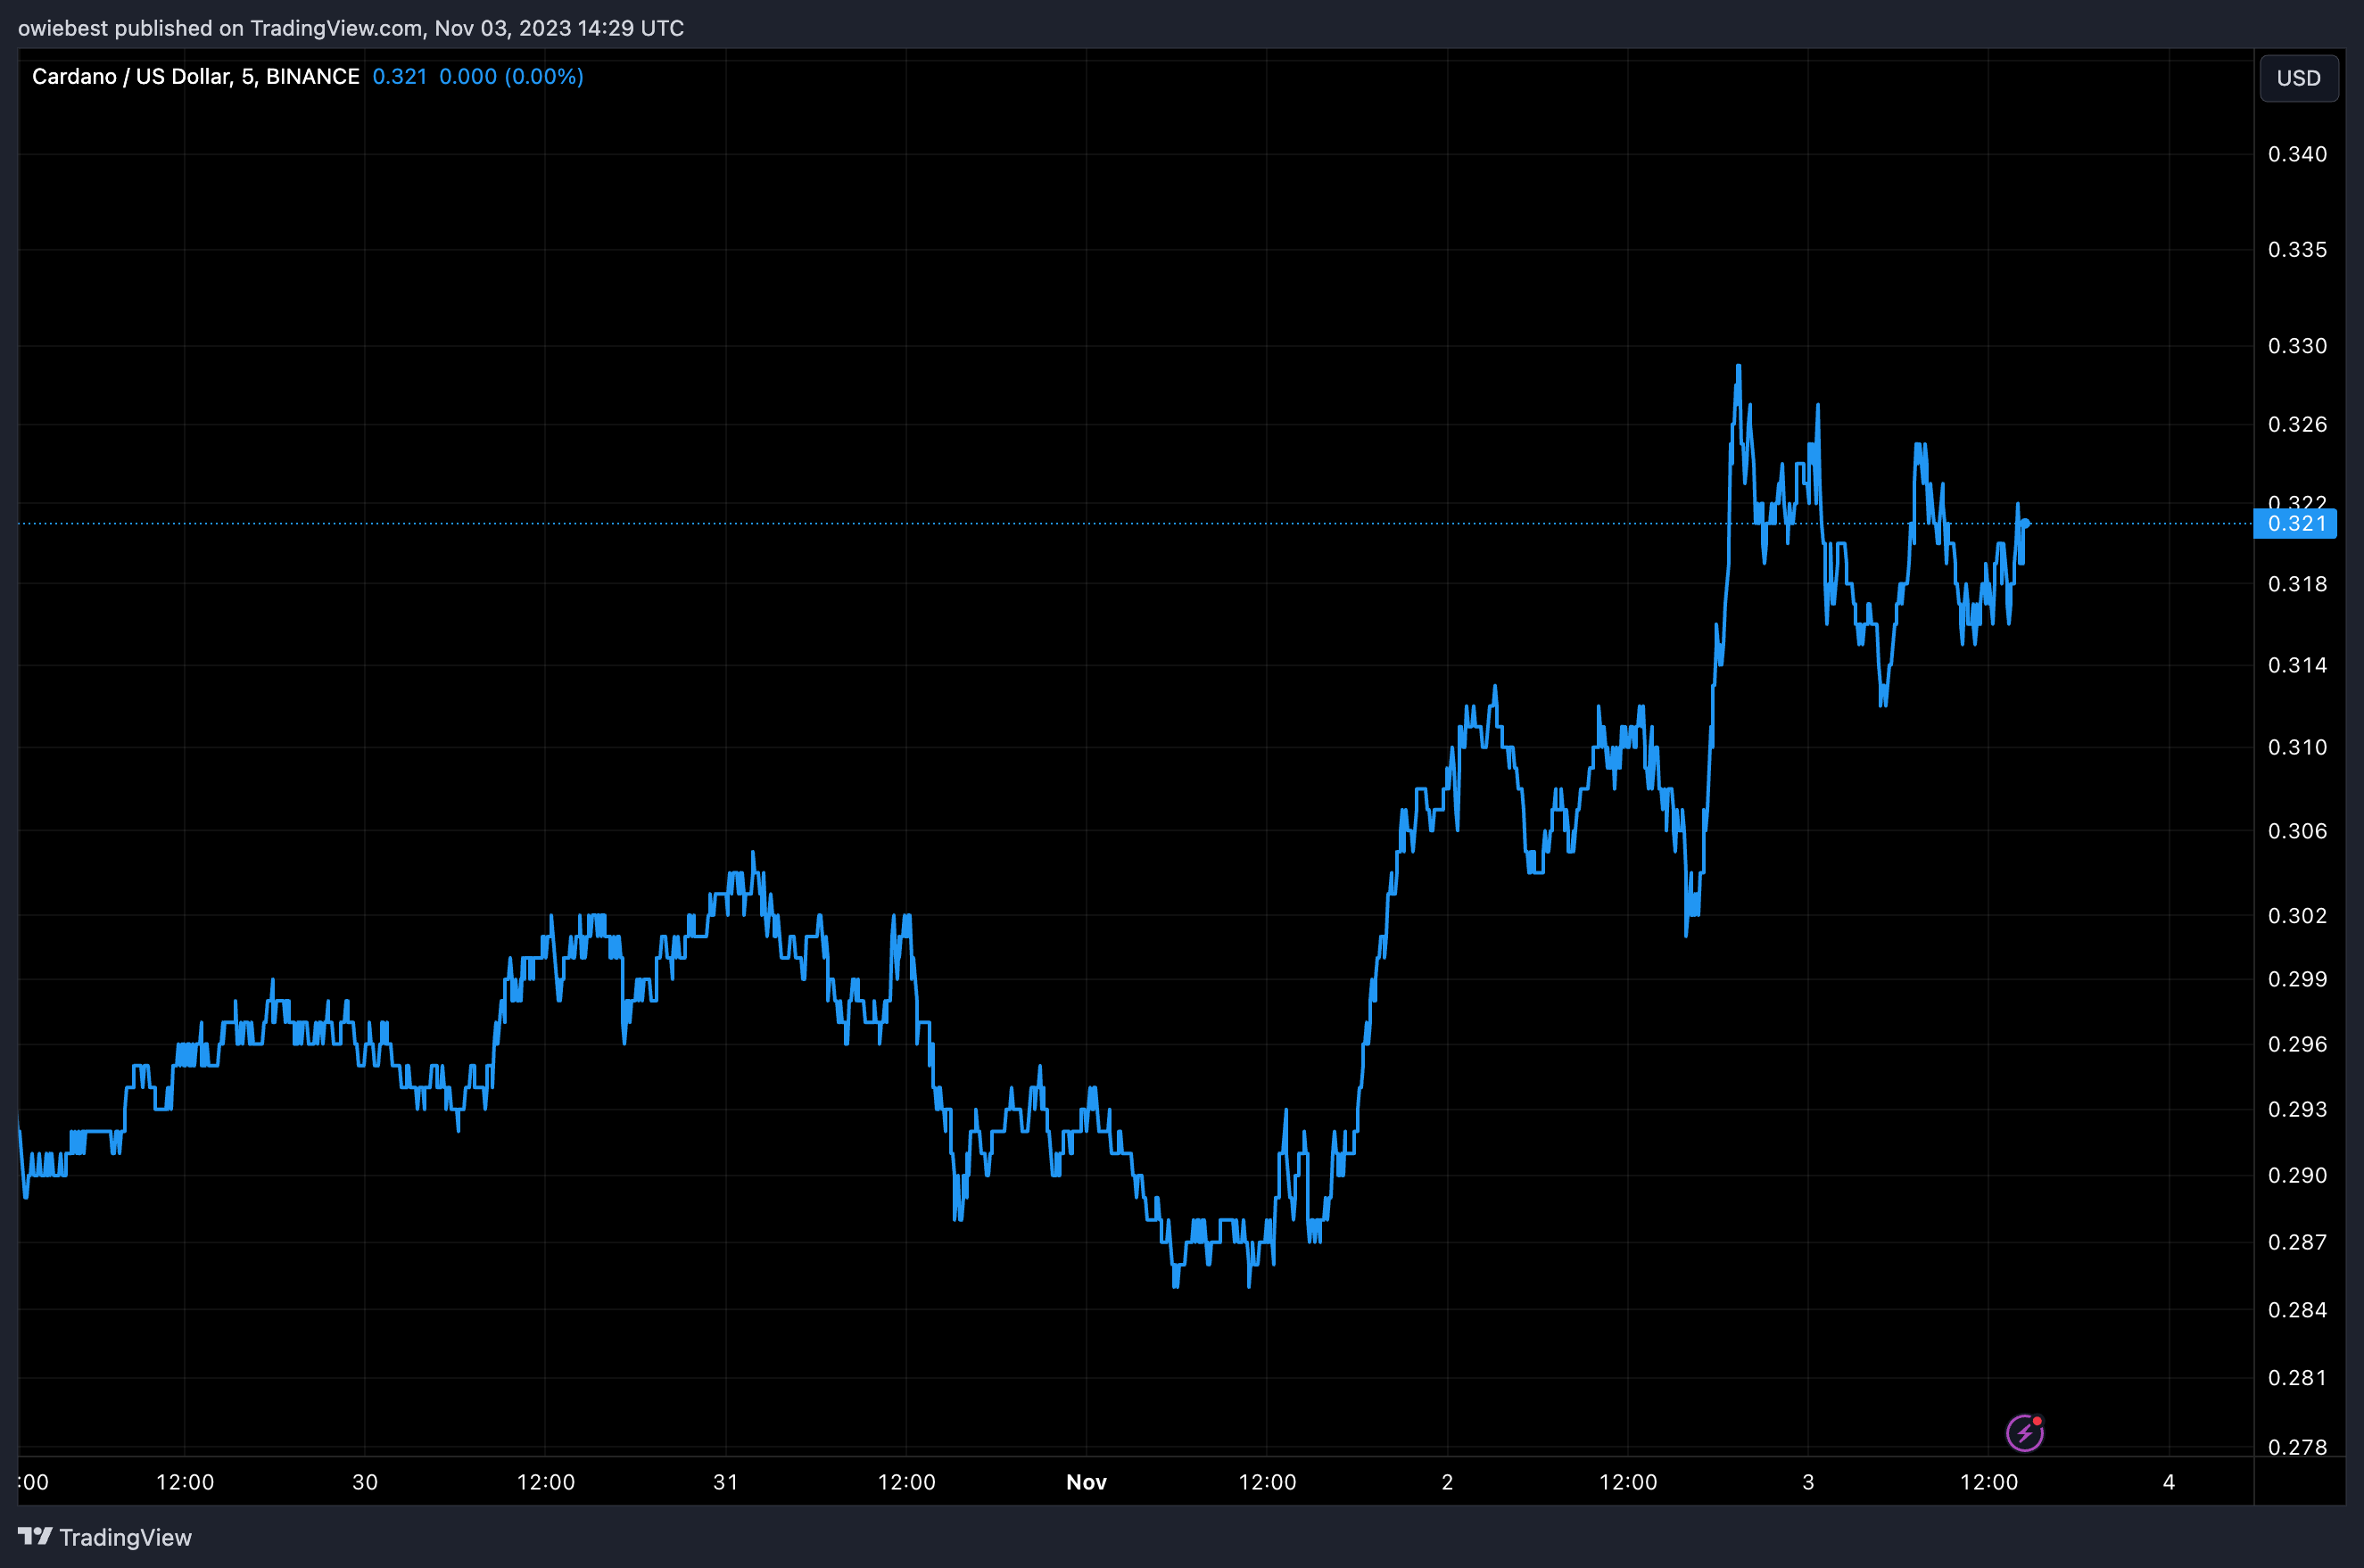The width and height of the screenshot is (2364, 1568).
Task: Click the 4 date label on time axis
Action: click(x=2169, y=1482)
